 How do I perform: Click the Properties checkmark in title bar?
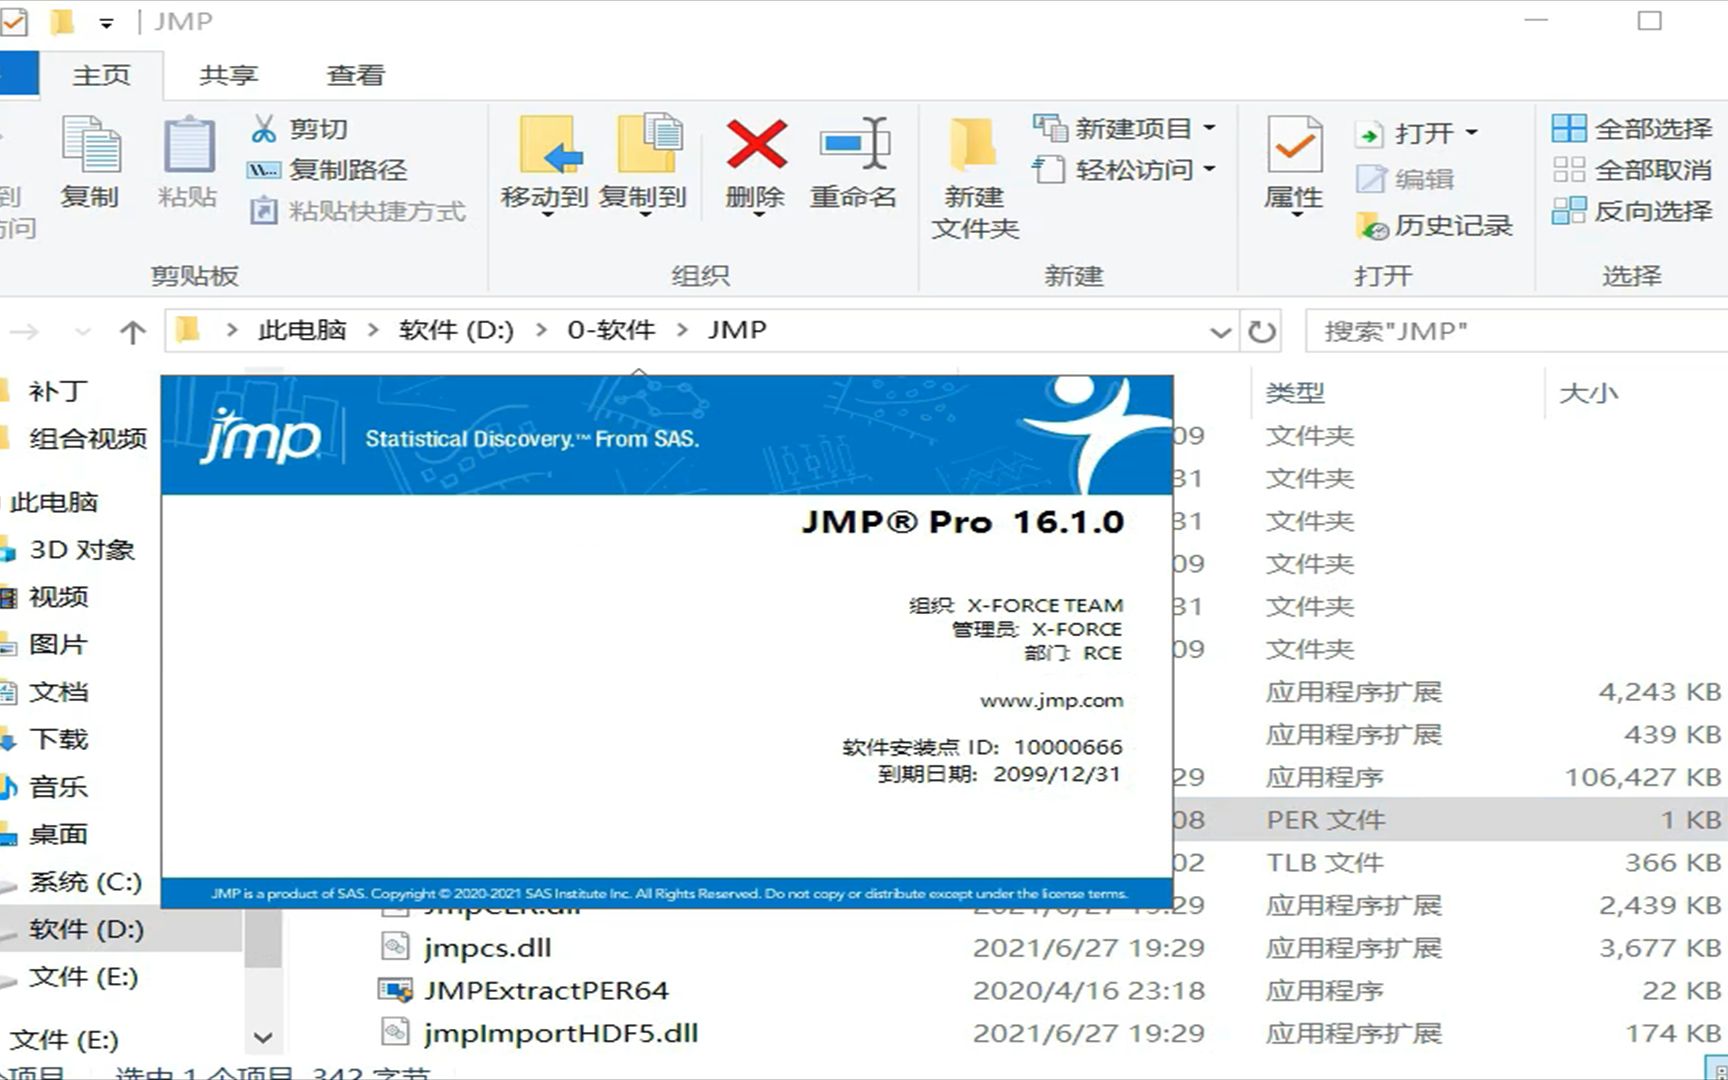coord(14,21)
